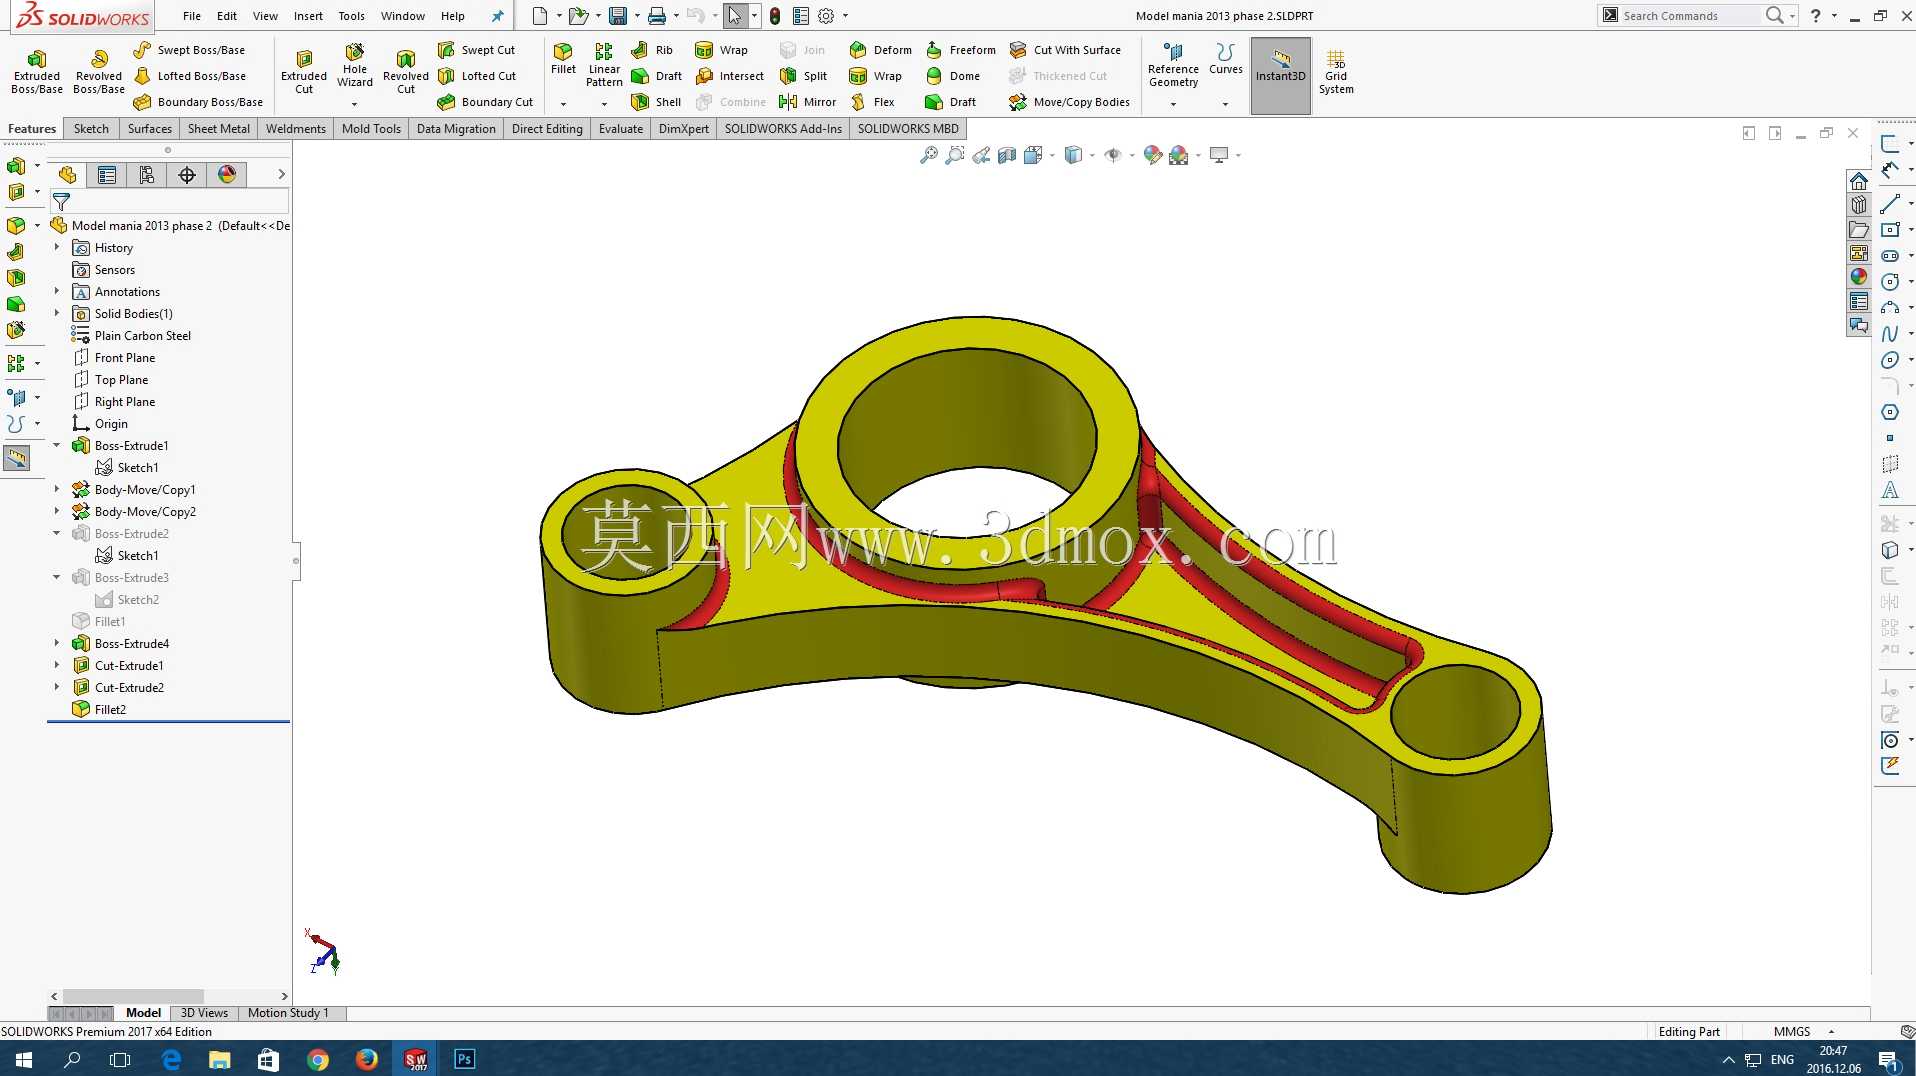The height and width of the screenshot is (1076, 1916).
Task: Select the Revolved Cut tool
Action: pos(406,71)
